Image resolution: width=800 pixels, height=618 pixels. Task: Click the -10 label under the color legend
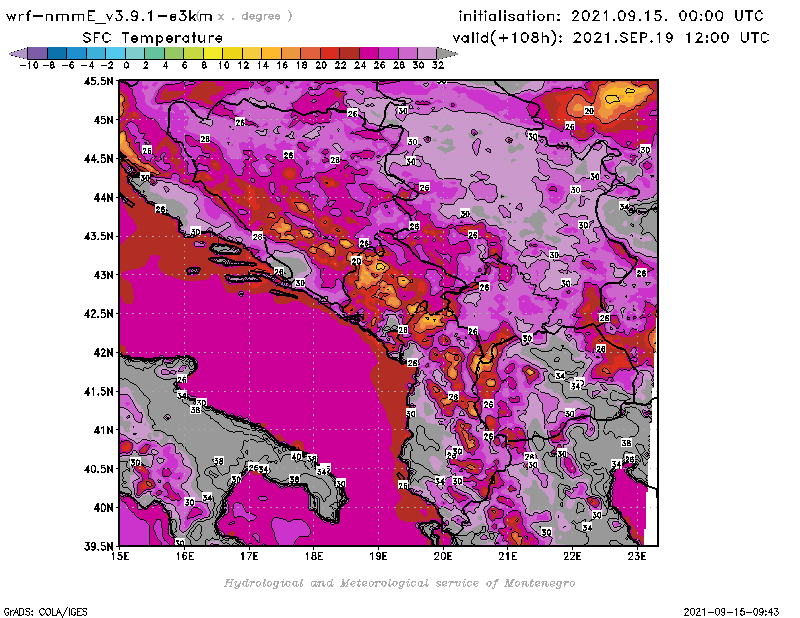pyautogui.click(x=29, y=65)
